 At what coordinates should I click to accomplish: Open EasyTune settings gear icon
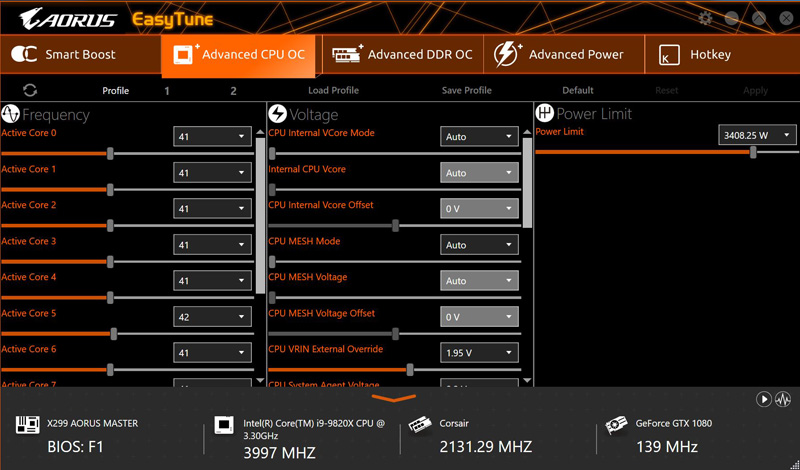[x=705, y=18]
